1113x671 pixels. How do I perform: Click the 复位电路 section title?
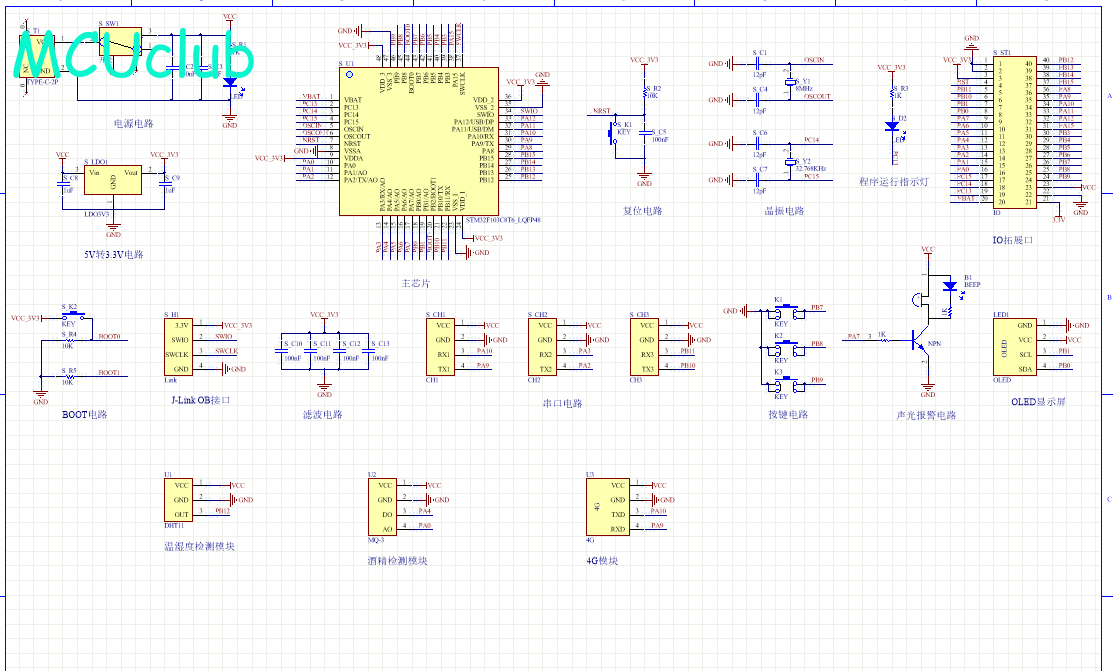tap(643, 211)
